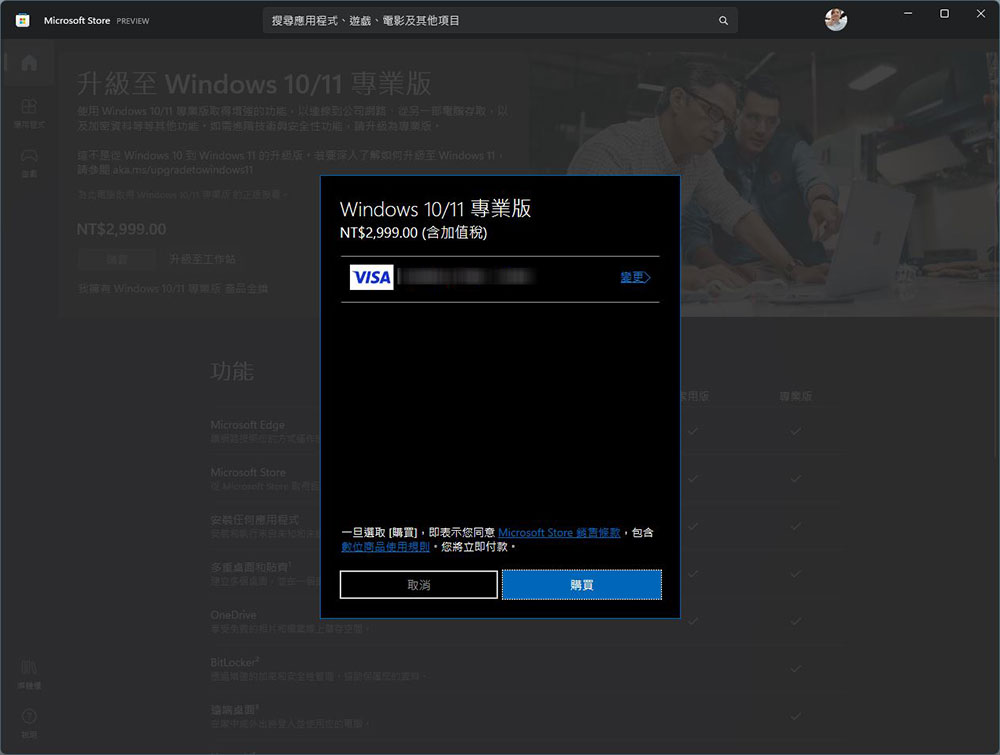Click the 功能 section heading

tap(232, 371)
